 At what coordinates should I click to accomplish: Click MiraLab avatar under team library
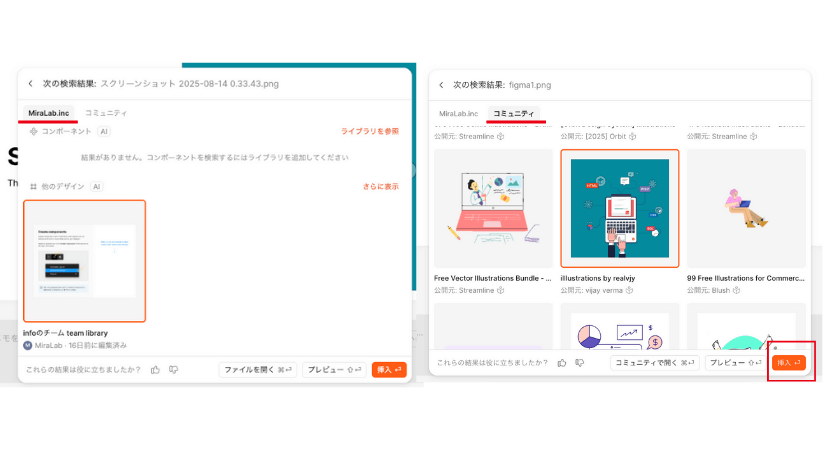(28, 345)
